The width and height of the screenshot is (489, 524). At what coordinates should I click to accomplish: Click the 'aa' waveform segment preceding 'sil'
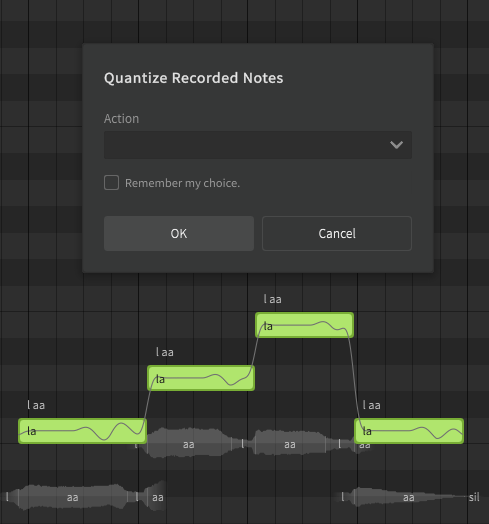[408, 497]
